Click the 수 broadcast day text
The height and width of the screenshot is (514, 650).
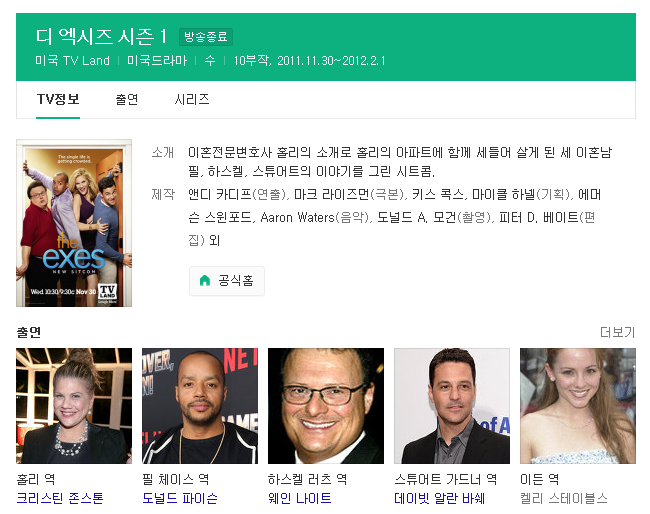pyautogui.click(x=210, y=61)
